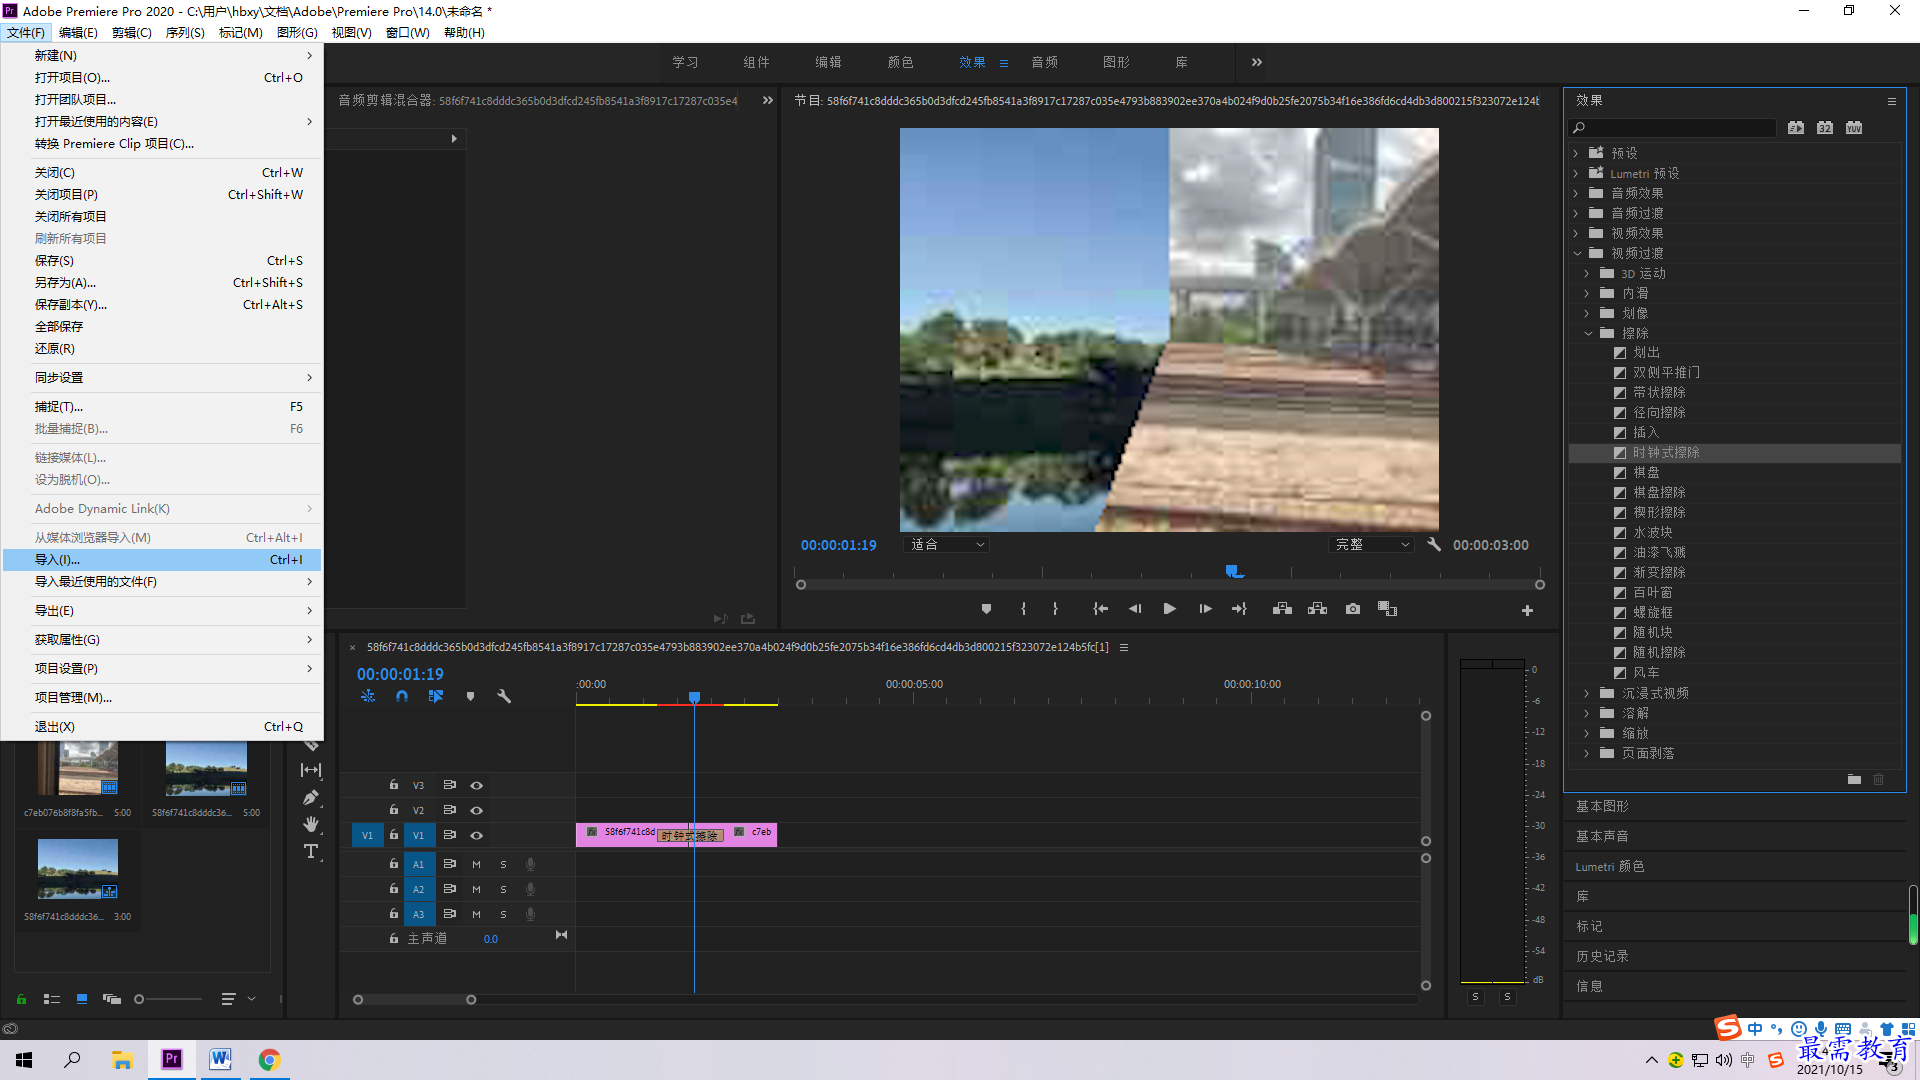This screenshot has height=1080, width=1920.
Task: Toggle sync lock for V2 track
Action: (449, 810)
